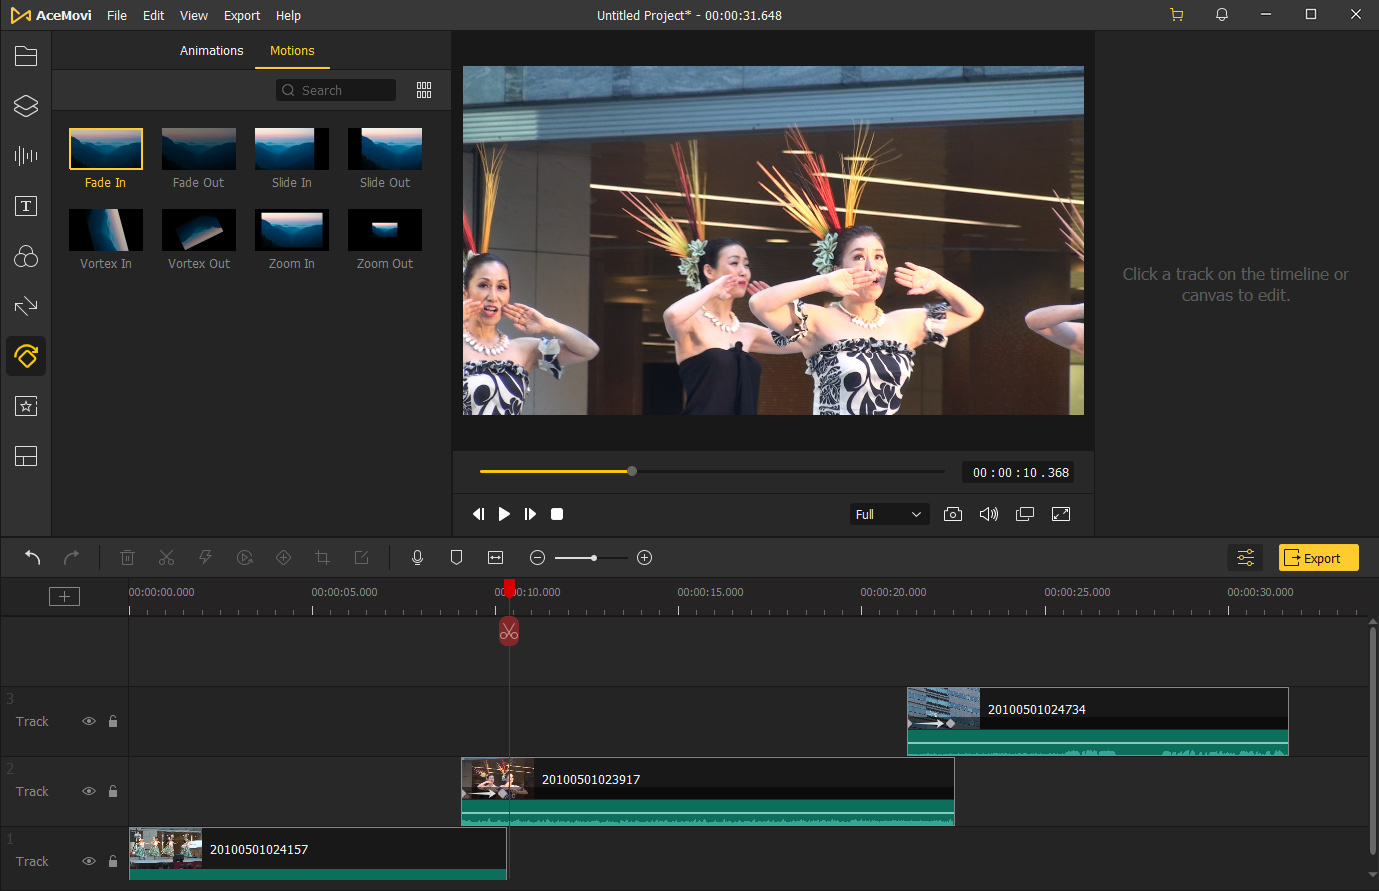1379x891 pixels.
Task: Add a marker with the marker icon
Action: point(456,558)
